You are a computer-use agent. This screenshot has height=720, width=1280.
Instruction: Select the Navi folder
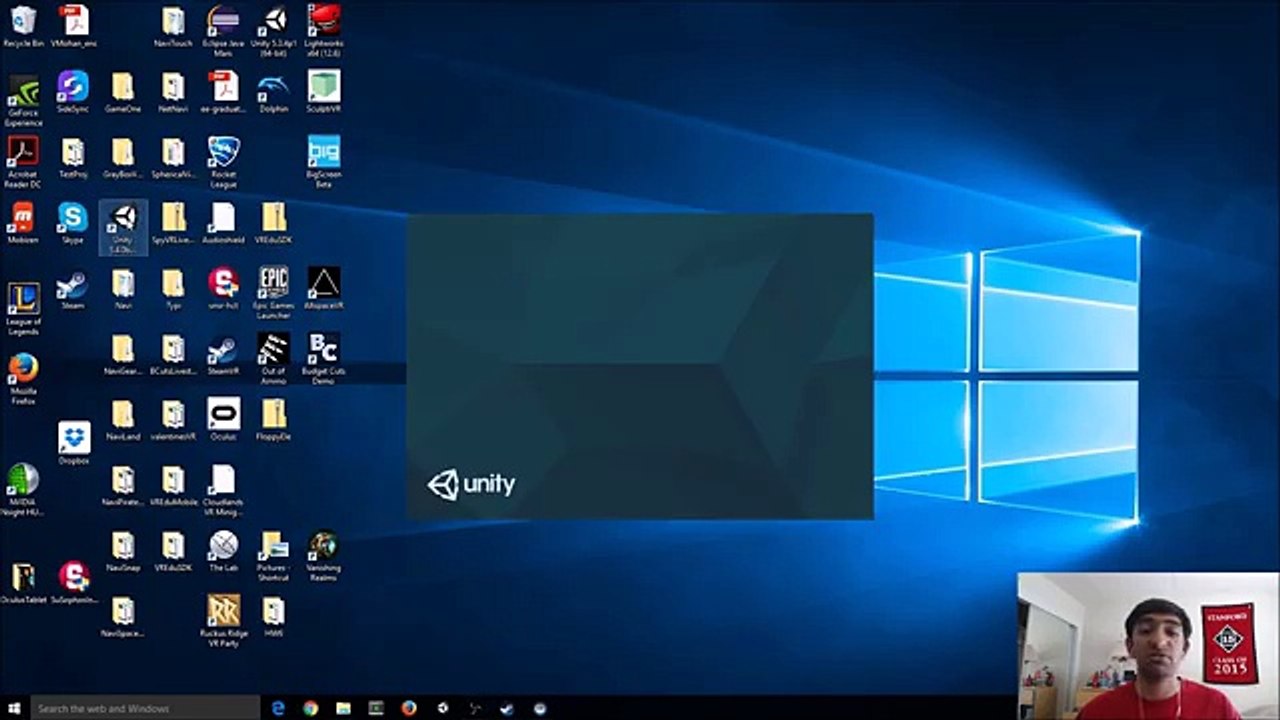click(123, 289)
